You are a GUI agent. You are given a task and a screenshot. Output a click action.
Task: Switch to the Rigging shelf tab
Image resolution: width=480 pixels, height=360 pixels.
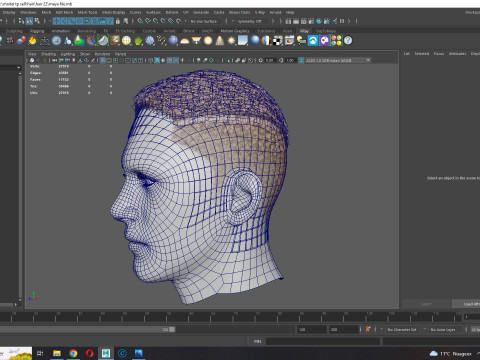tap(37, 31)
